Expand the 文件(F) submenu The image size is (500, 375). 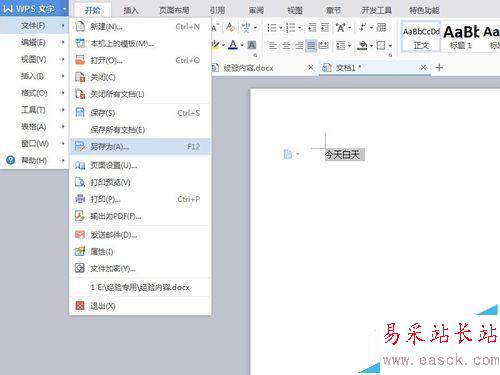34,26
